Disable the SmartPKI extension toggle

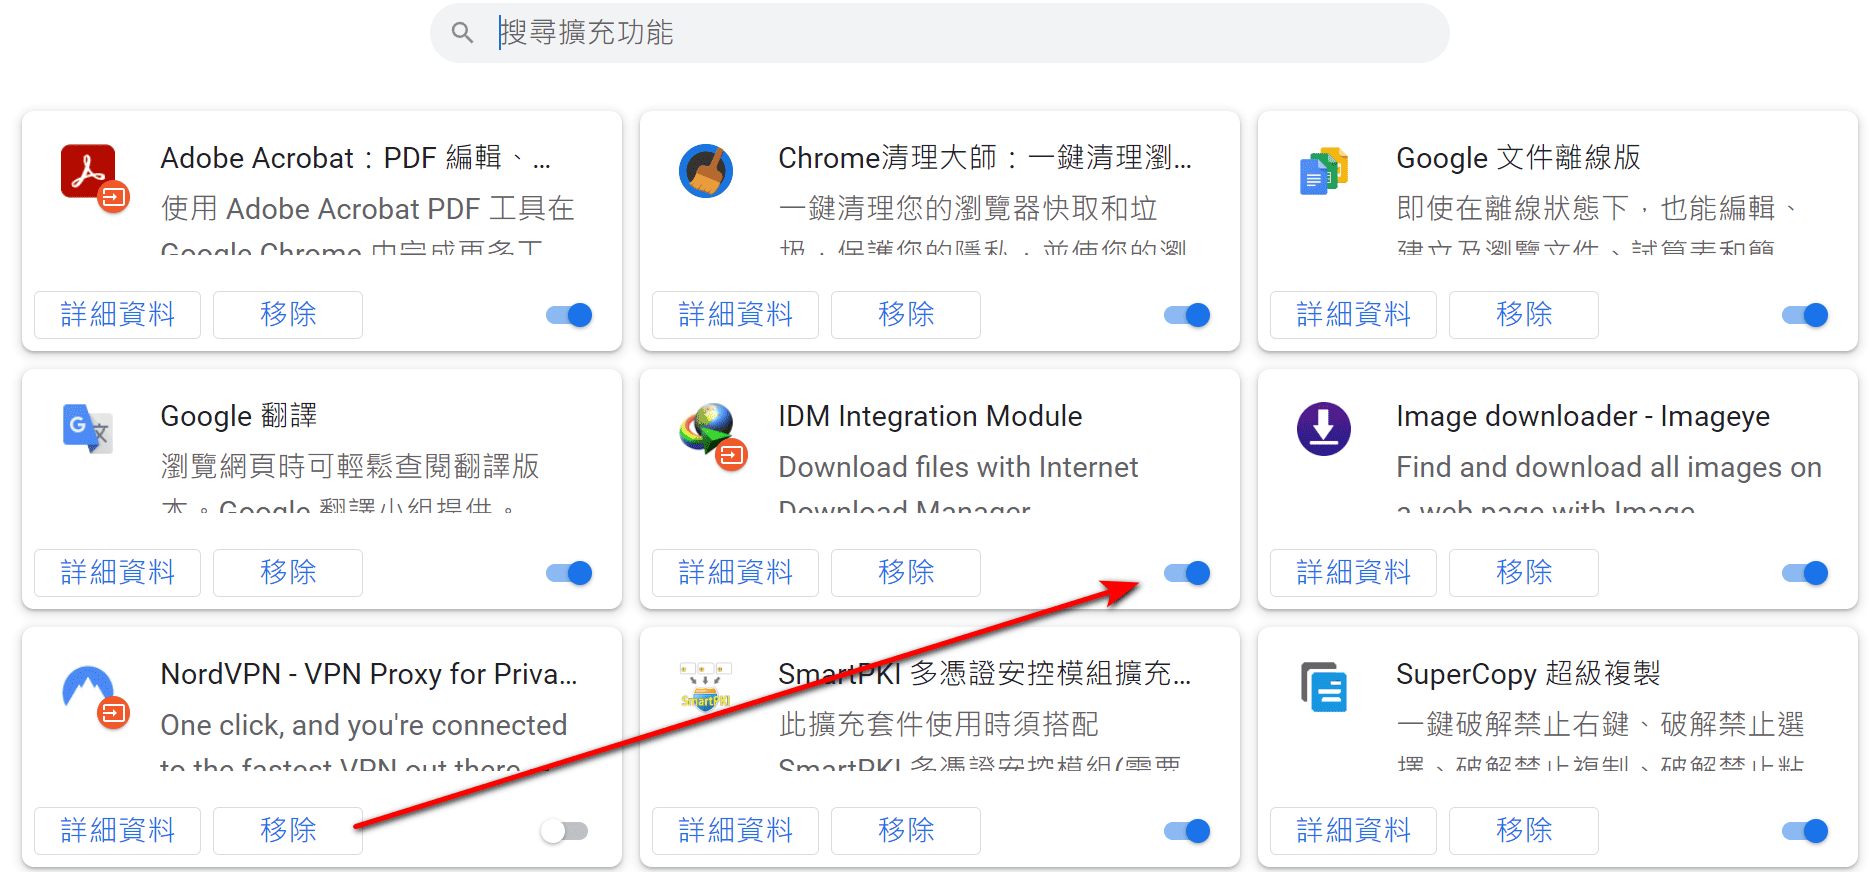1187,831
